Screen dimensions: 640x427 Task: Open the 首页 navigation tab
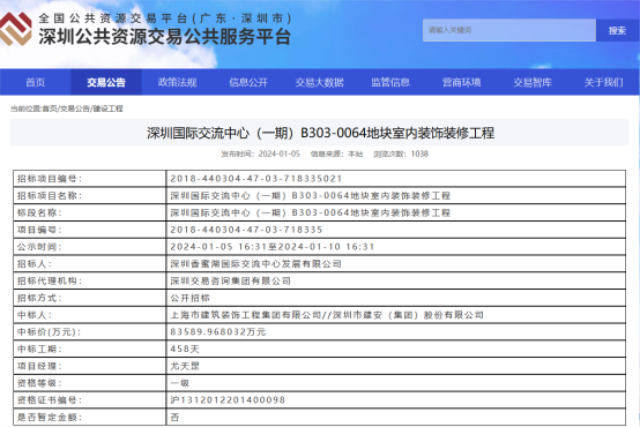(36, 82)
